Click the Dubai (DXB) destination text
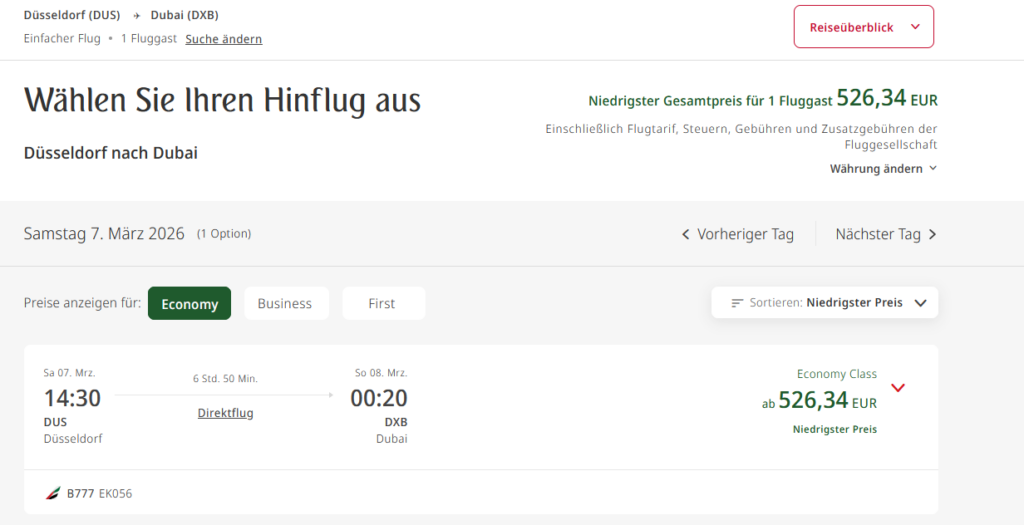 pyautogui.click(x=185, y=15)
